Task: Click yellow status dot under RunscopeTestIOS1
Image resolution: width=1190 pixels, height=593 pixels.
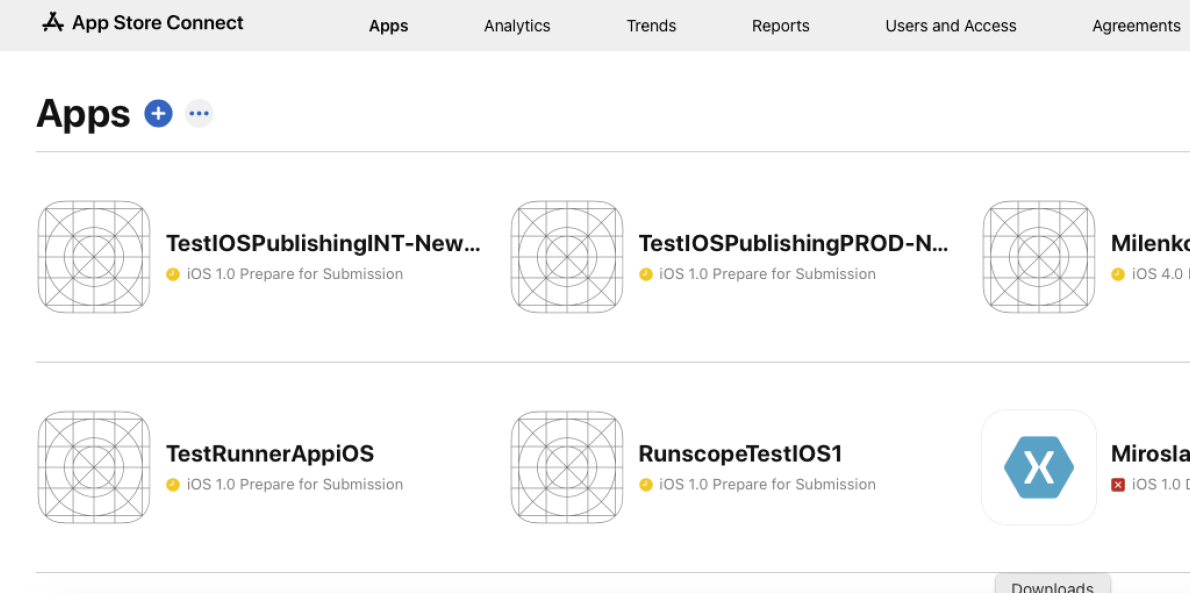Action: click(x=646, y=484)
